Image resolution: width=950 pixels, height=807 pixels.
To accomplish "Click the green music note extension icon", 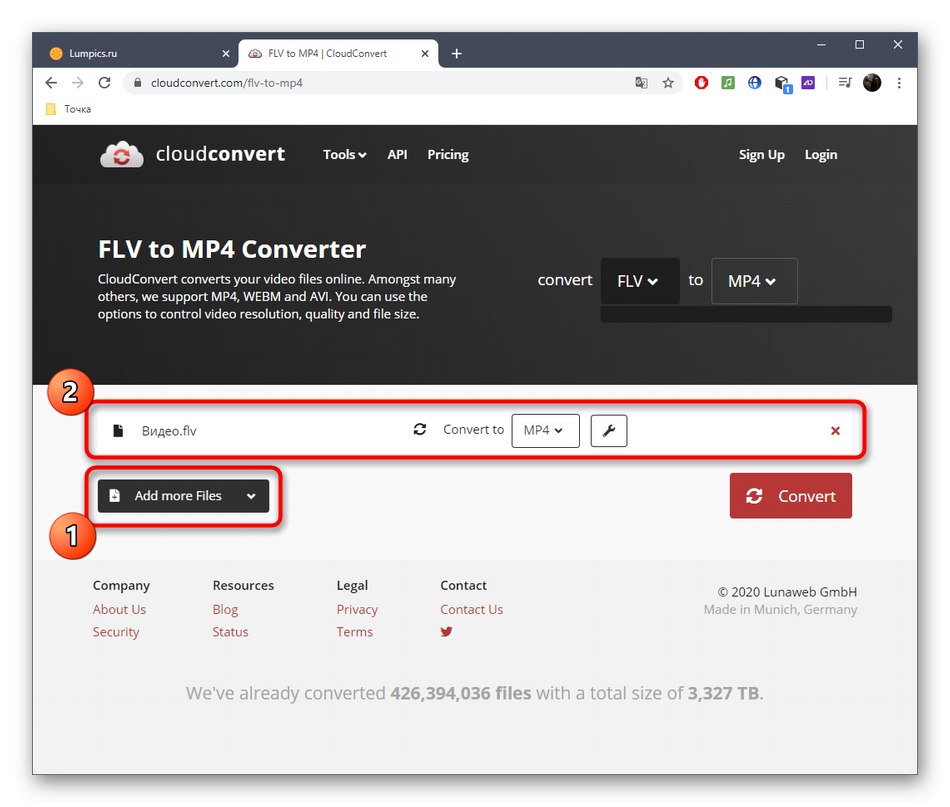I will 728,83.
